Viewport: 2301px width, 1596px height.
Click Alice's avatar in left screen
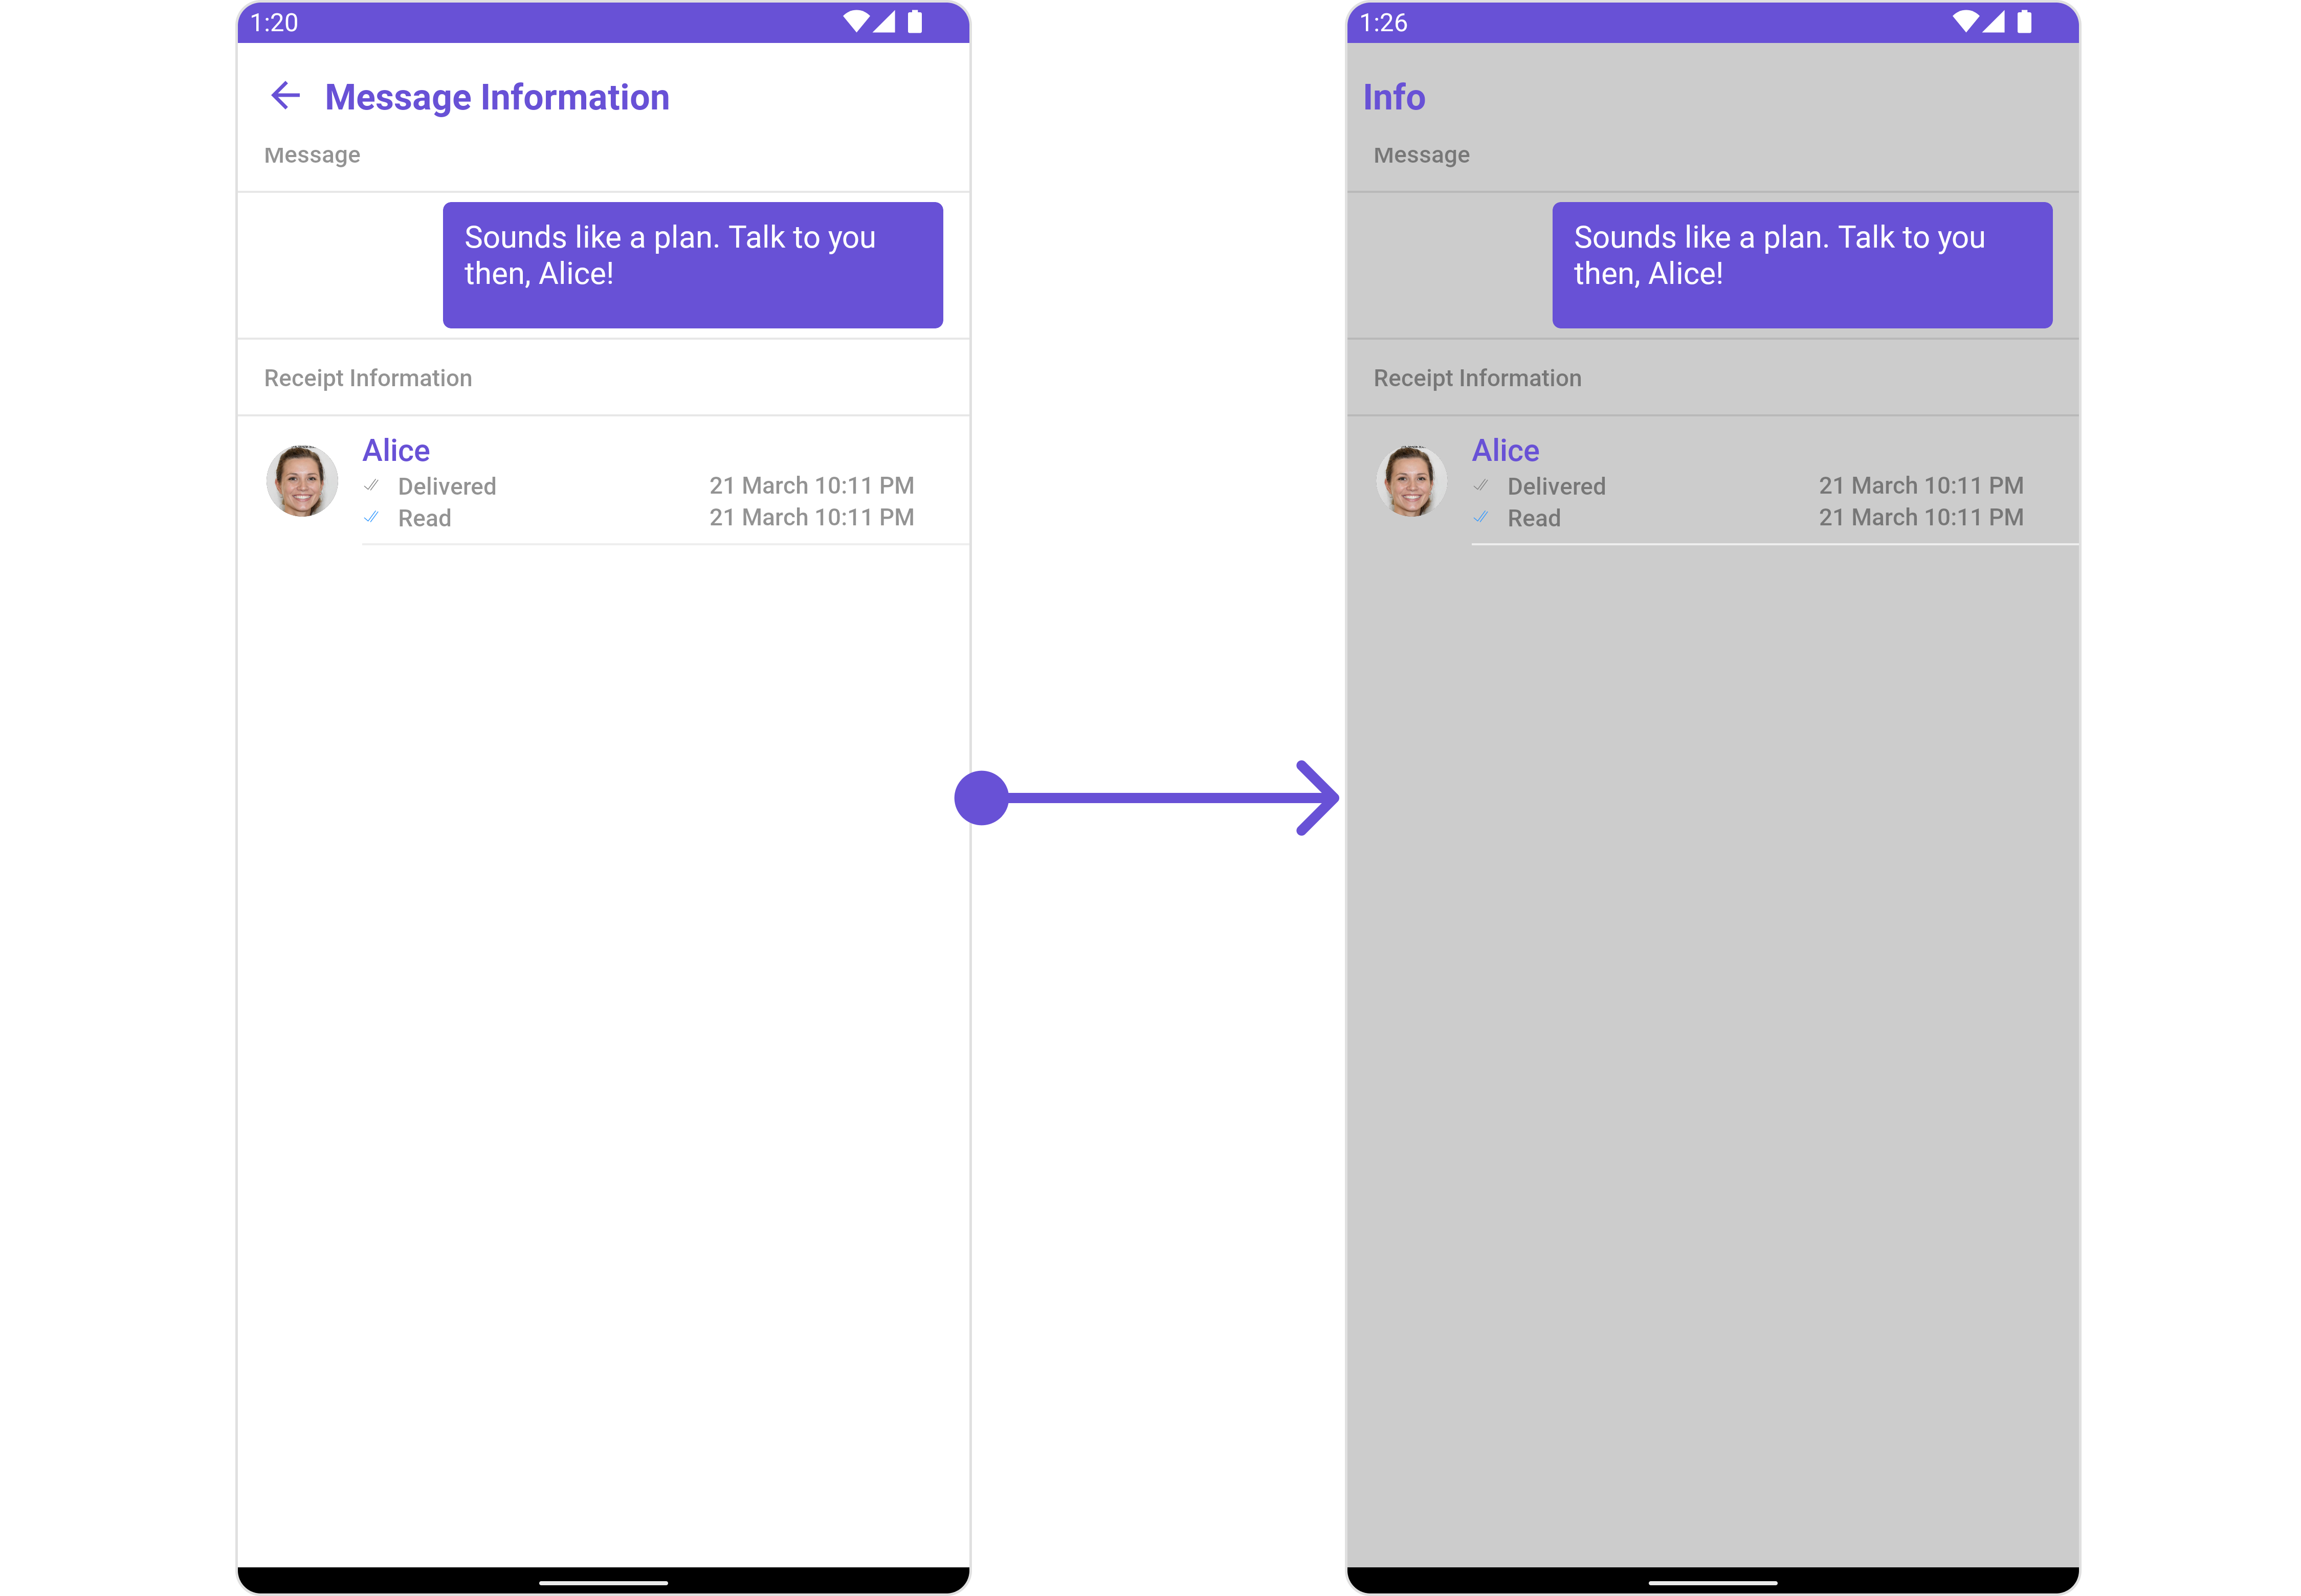click(x=302, y=481)
